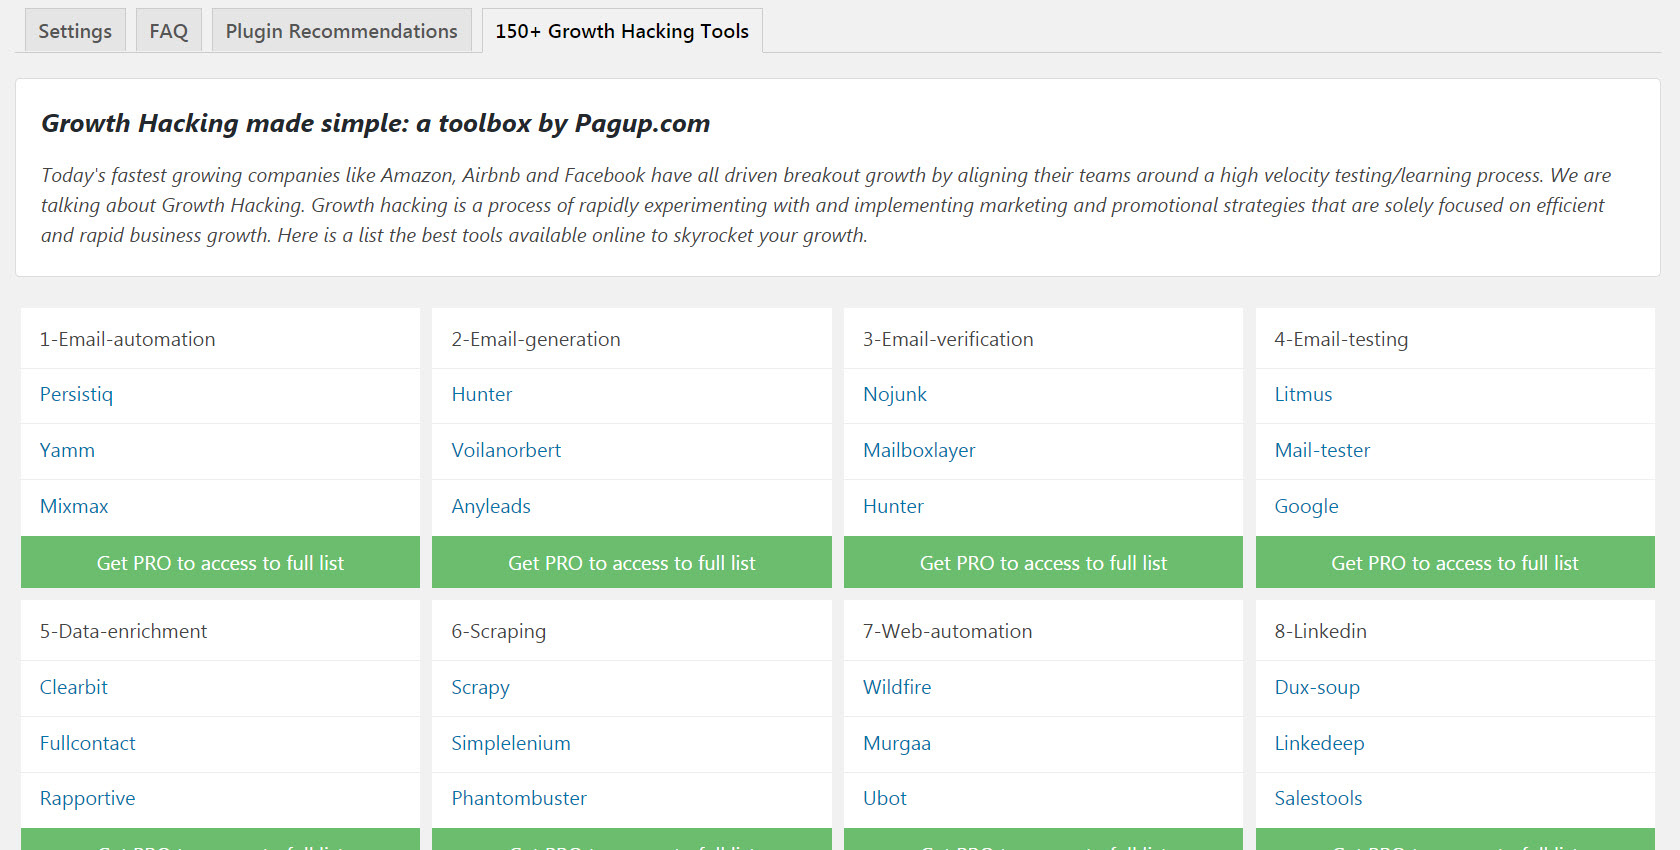The image size is (1680, 850).
Task: Open the Dux-soup Linkedin link
Action: pos(1317,687)
